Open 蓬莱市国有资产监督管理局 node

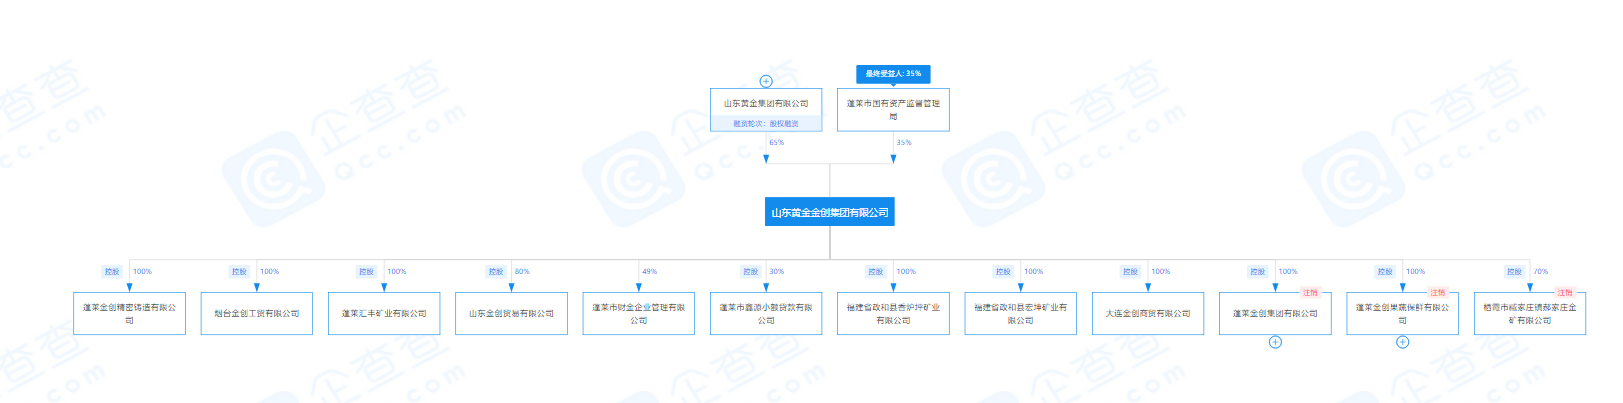point(893,109)
